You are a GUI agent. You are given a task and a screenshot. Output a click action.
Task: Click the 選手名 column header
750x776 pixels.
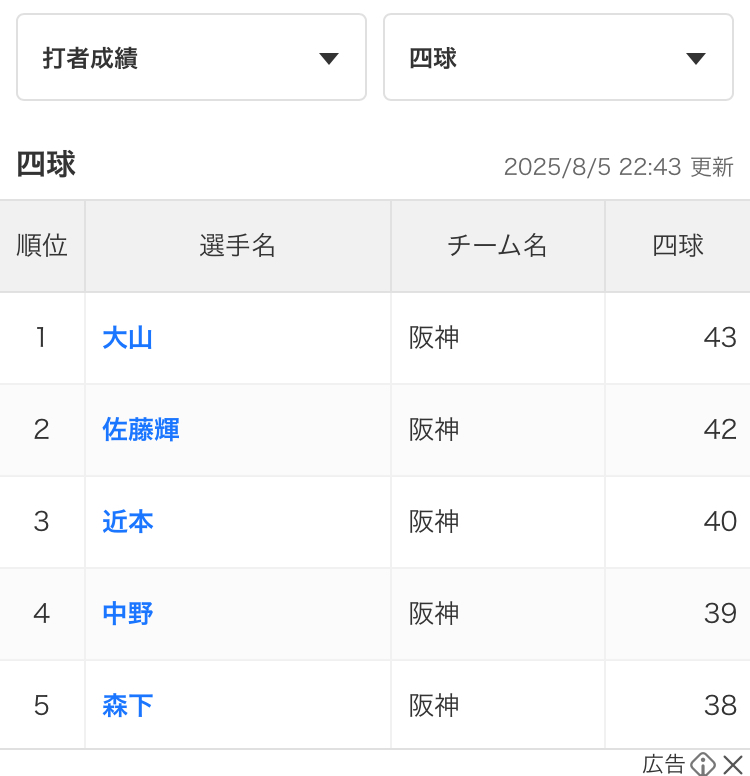click(237, 246)
